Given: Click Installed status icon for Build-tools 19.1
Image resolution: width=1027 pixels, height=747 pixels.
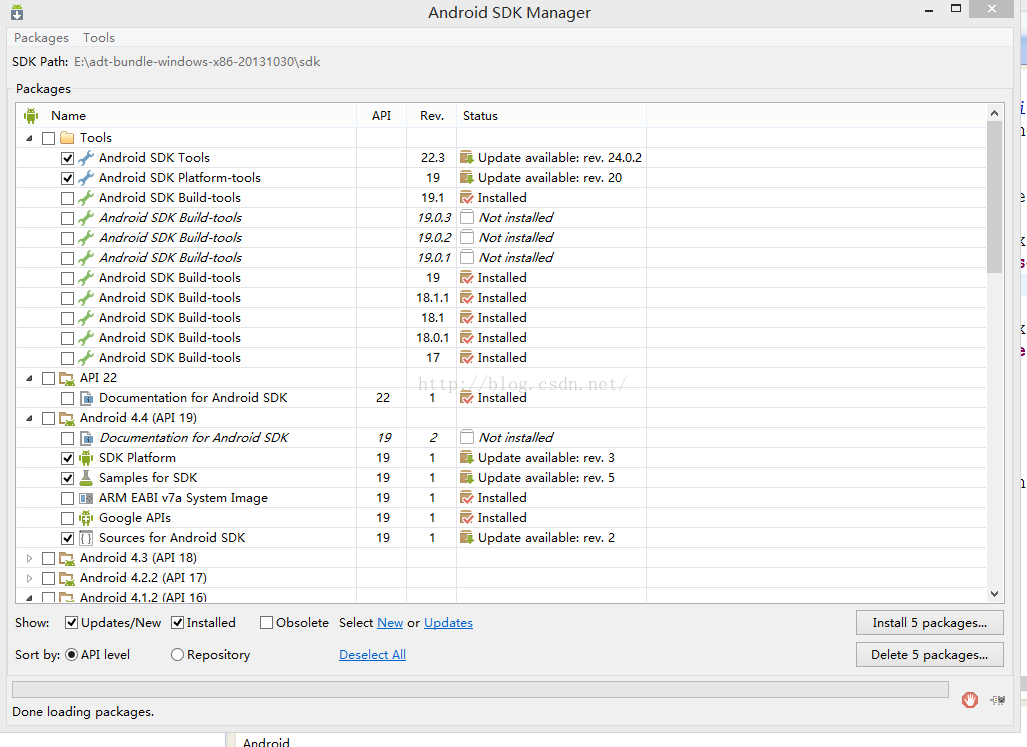Looking at the screenshot, I should tap(466, 198).
